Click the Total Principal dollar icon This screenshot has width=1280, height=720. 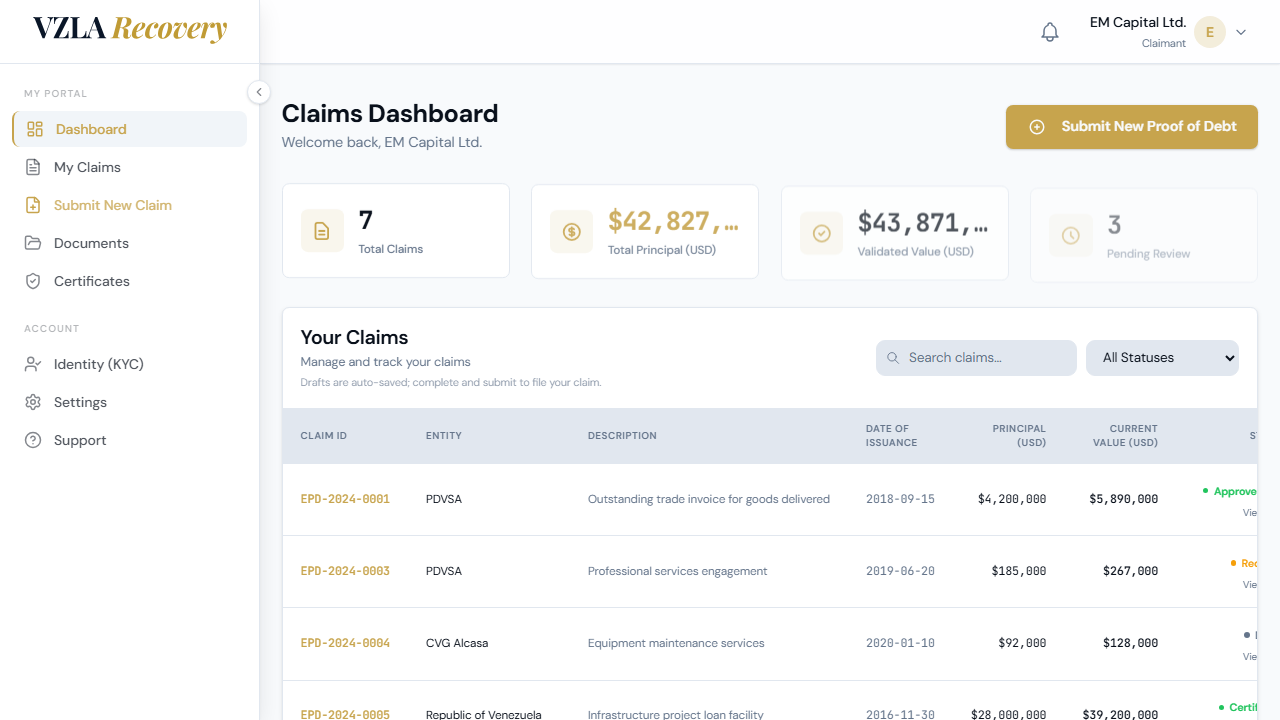point(572,232)
